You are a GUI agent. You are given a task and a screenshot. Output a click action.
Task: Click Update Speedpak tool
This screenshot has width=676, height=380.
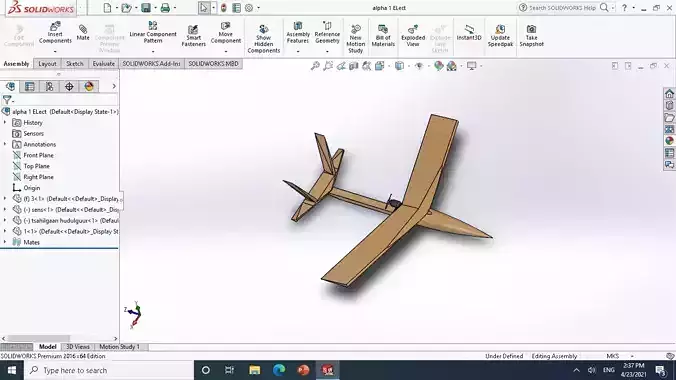[500, 35]
